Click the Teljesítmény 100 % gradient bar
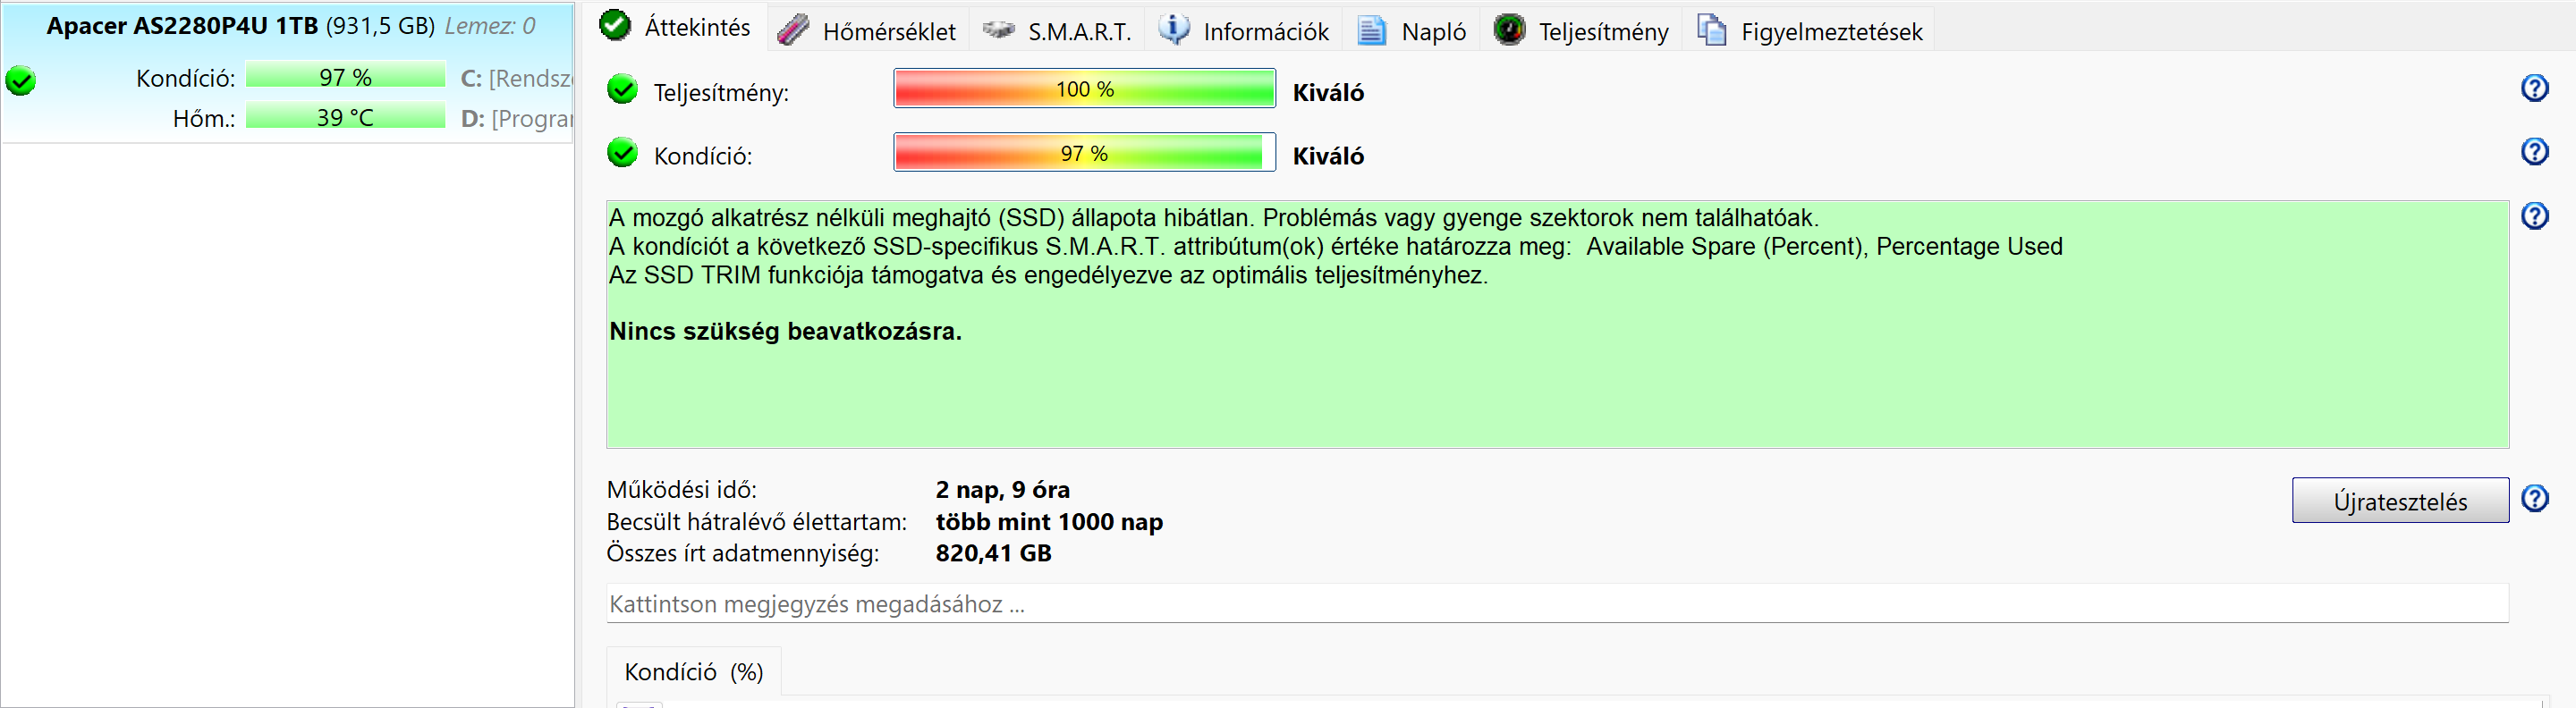Screen dimensions: 2576x708 (x=1084, y=89)
